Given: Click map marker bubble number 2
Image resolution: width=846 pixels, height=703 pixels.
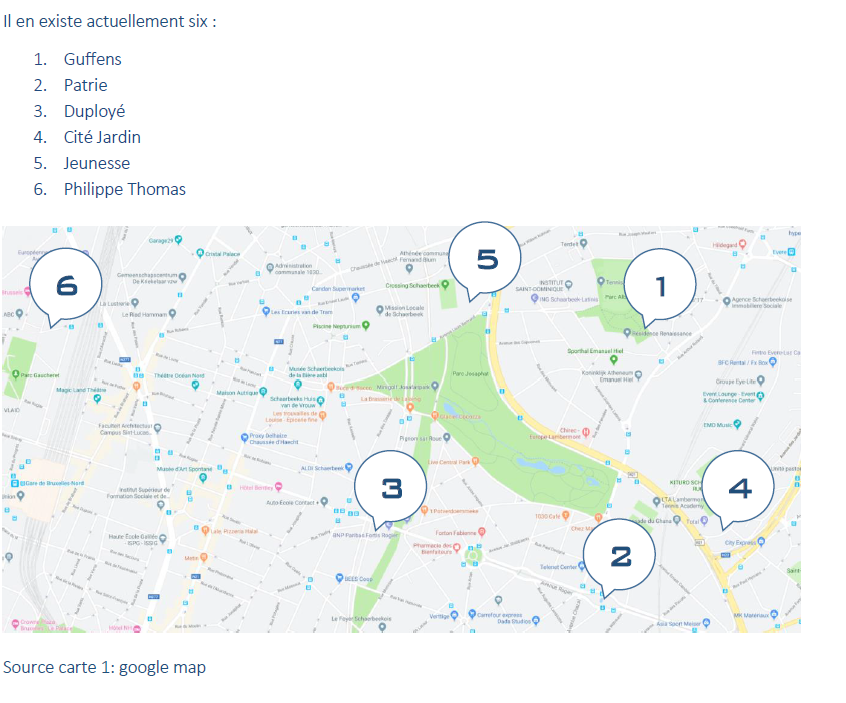Looking at the screenshot, I should pyautogui.click(x=620, y=554).
